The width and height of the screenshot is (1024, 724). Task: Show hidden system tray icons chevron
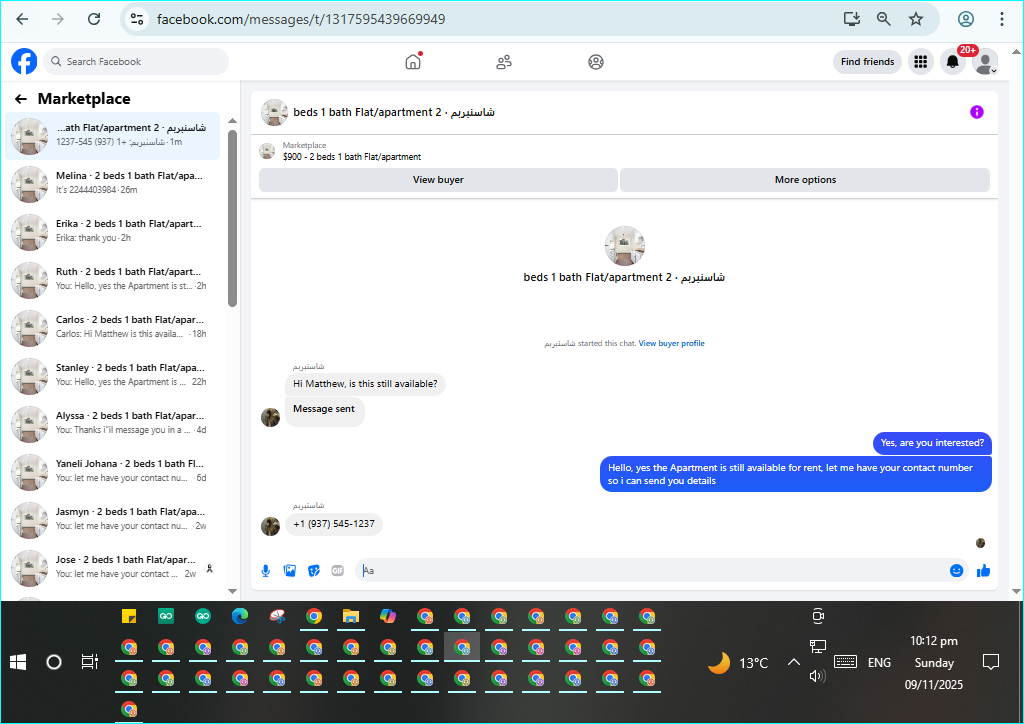pos(793,663)
